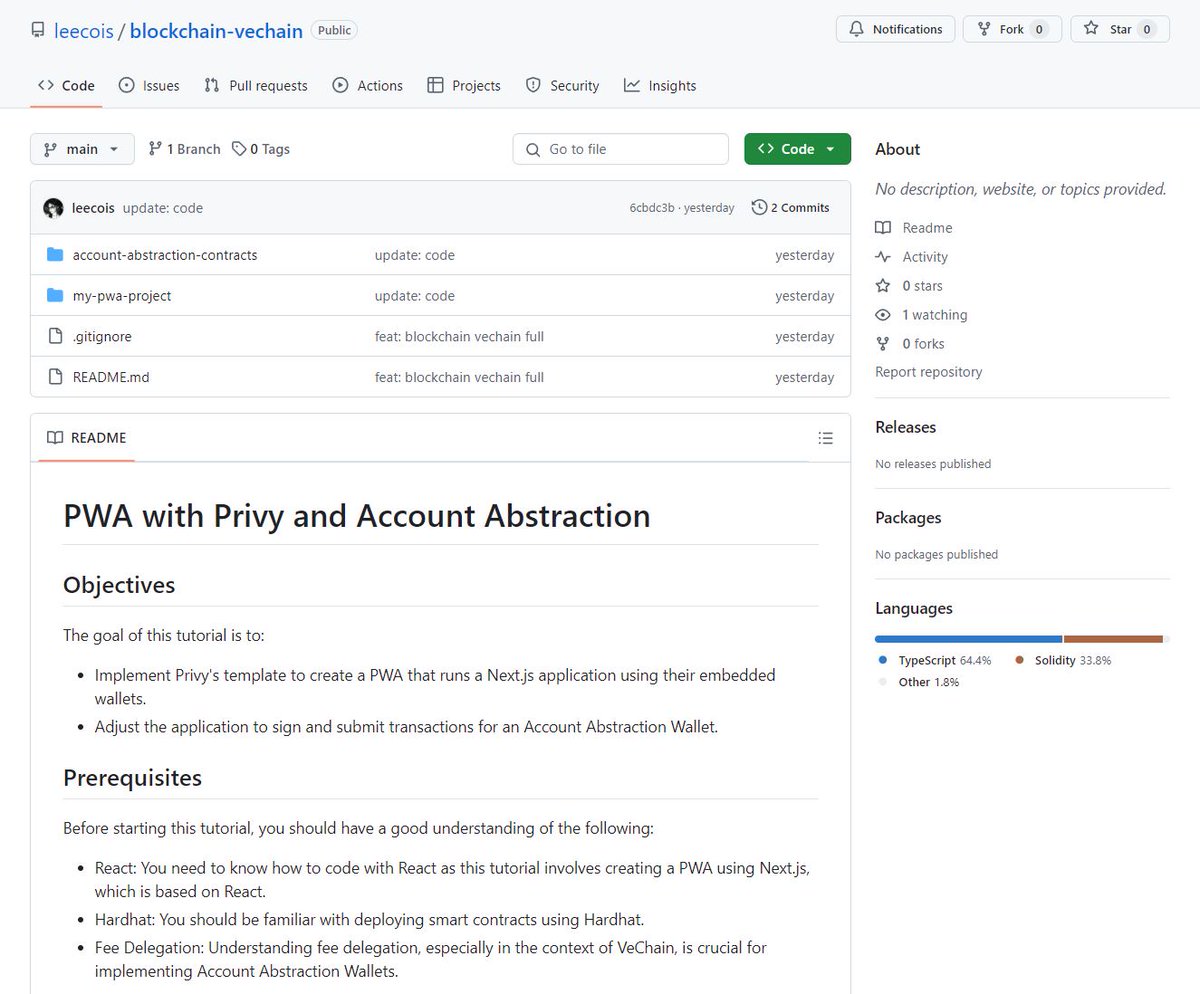Click the file icon beside .gitignore
The width and height of the screenshot is (1200, 994).
click(55, 337)
